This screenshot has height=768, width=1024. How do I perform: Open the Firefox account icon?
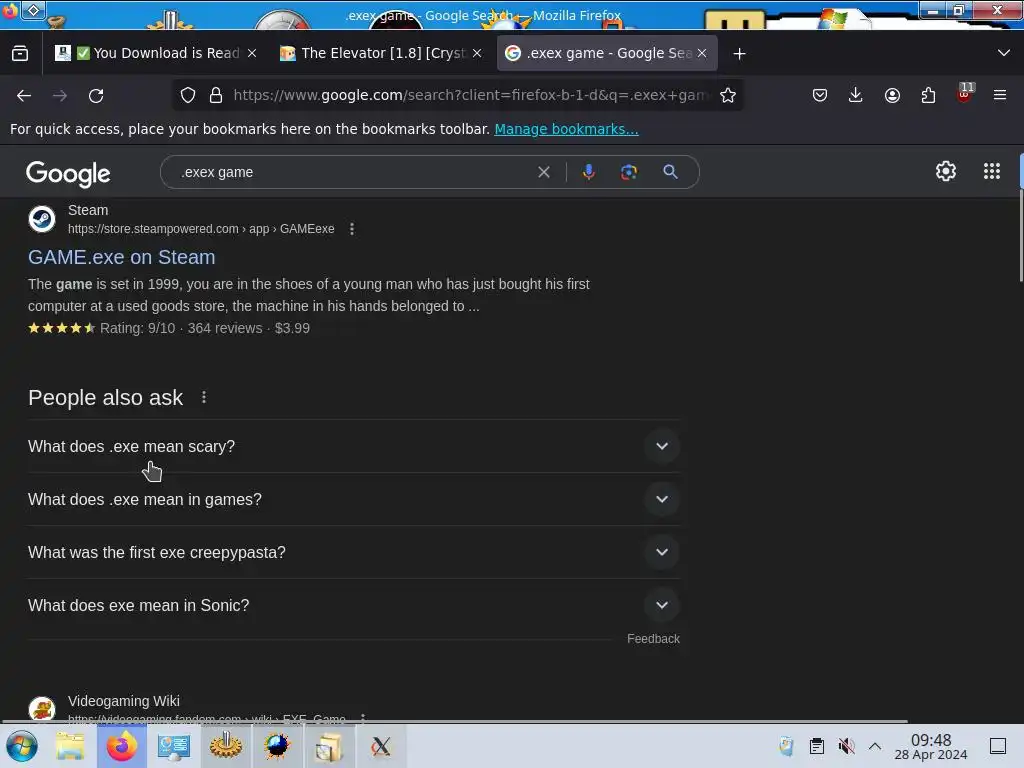pyautogui.click(x=892, y=95)
